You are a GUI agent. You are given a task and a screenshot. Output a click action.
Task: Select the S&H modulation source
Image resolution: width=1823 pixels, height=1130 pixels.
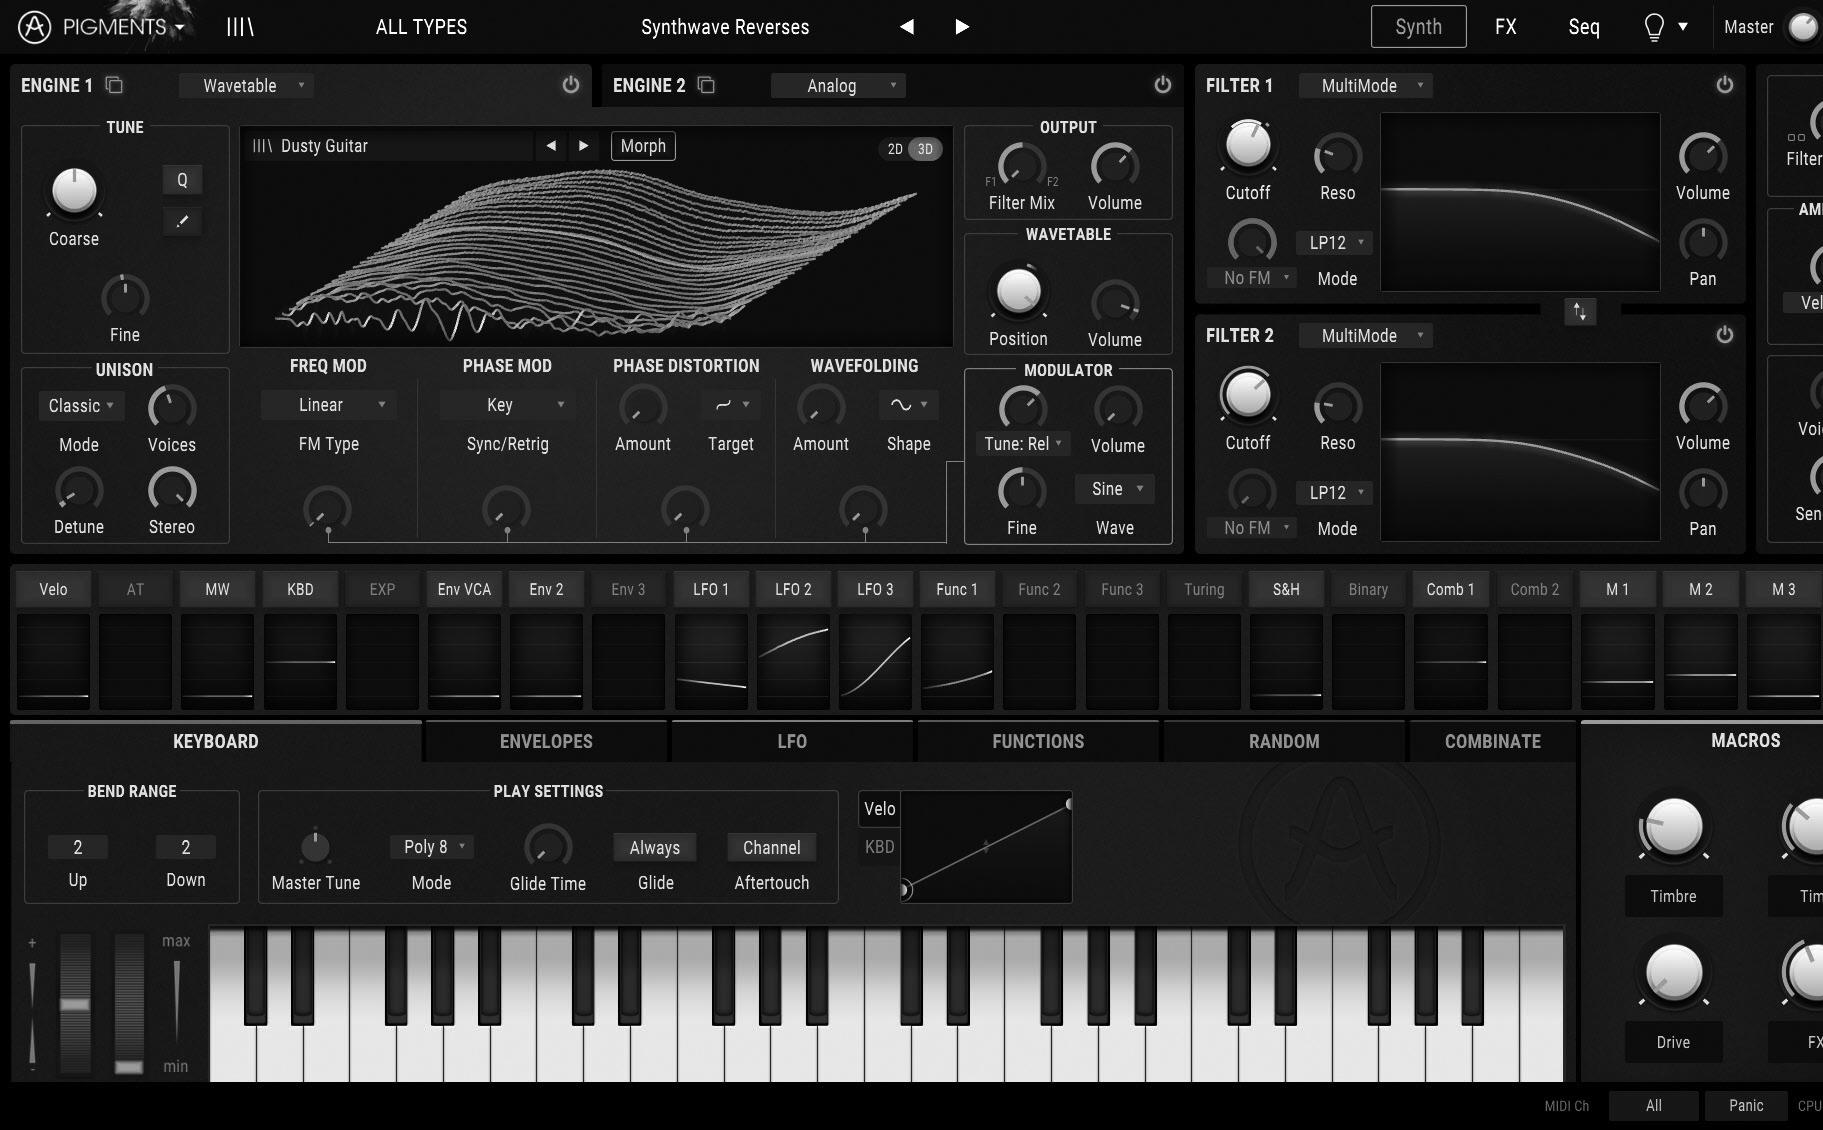tap(1286, 589)
